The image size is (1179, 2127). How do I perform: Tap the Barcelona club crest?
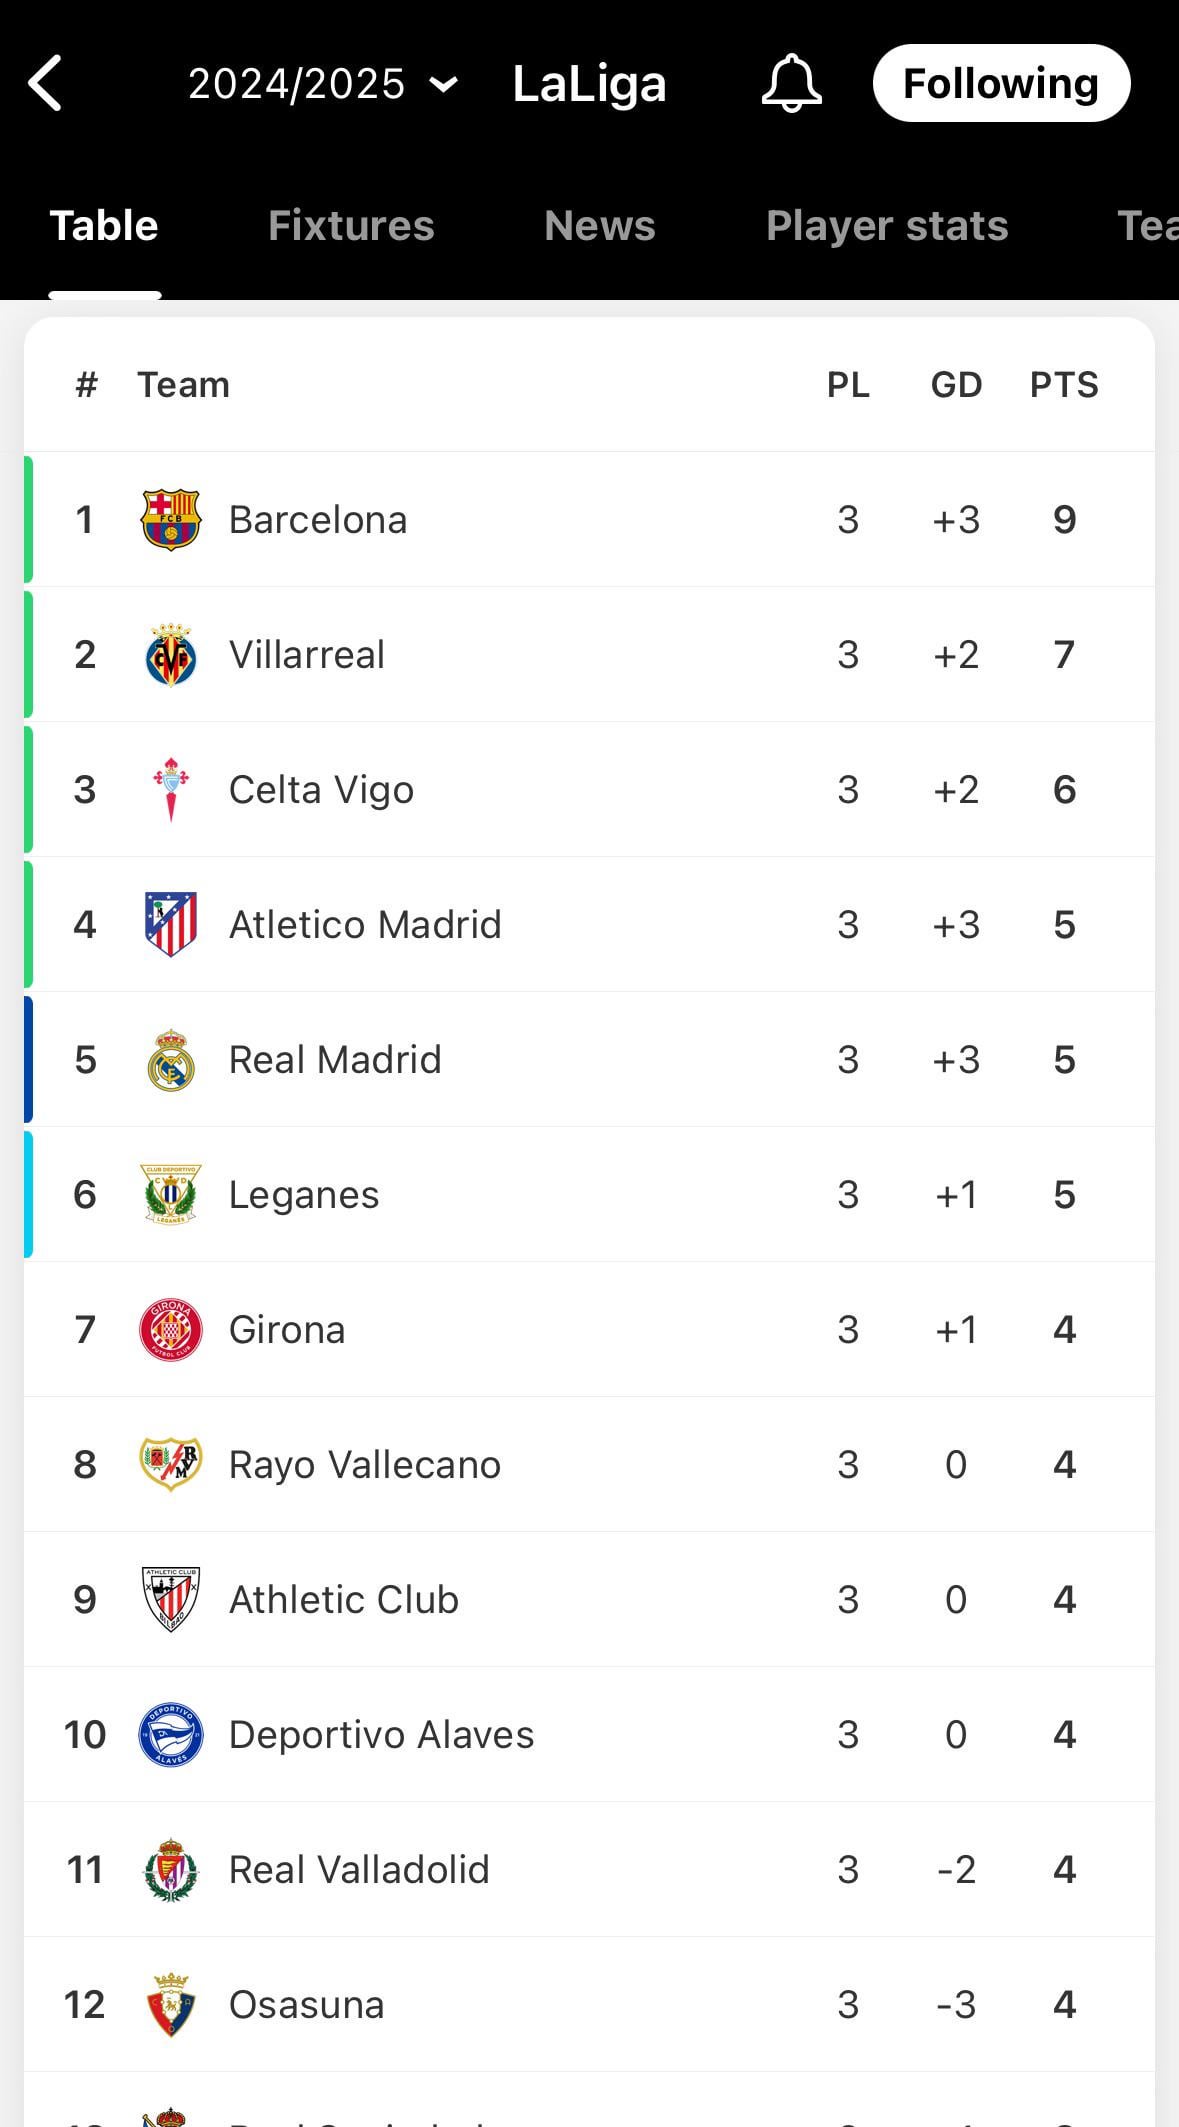pyautogui.click(x=171, y=520)
